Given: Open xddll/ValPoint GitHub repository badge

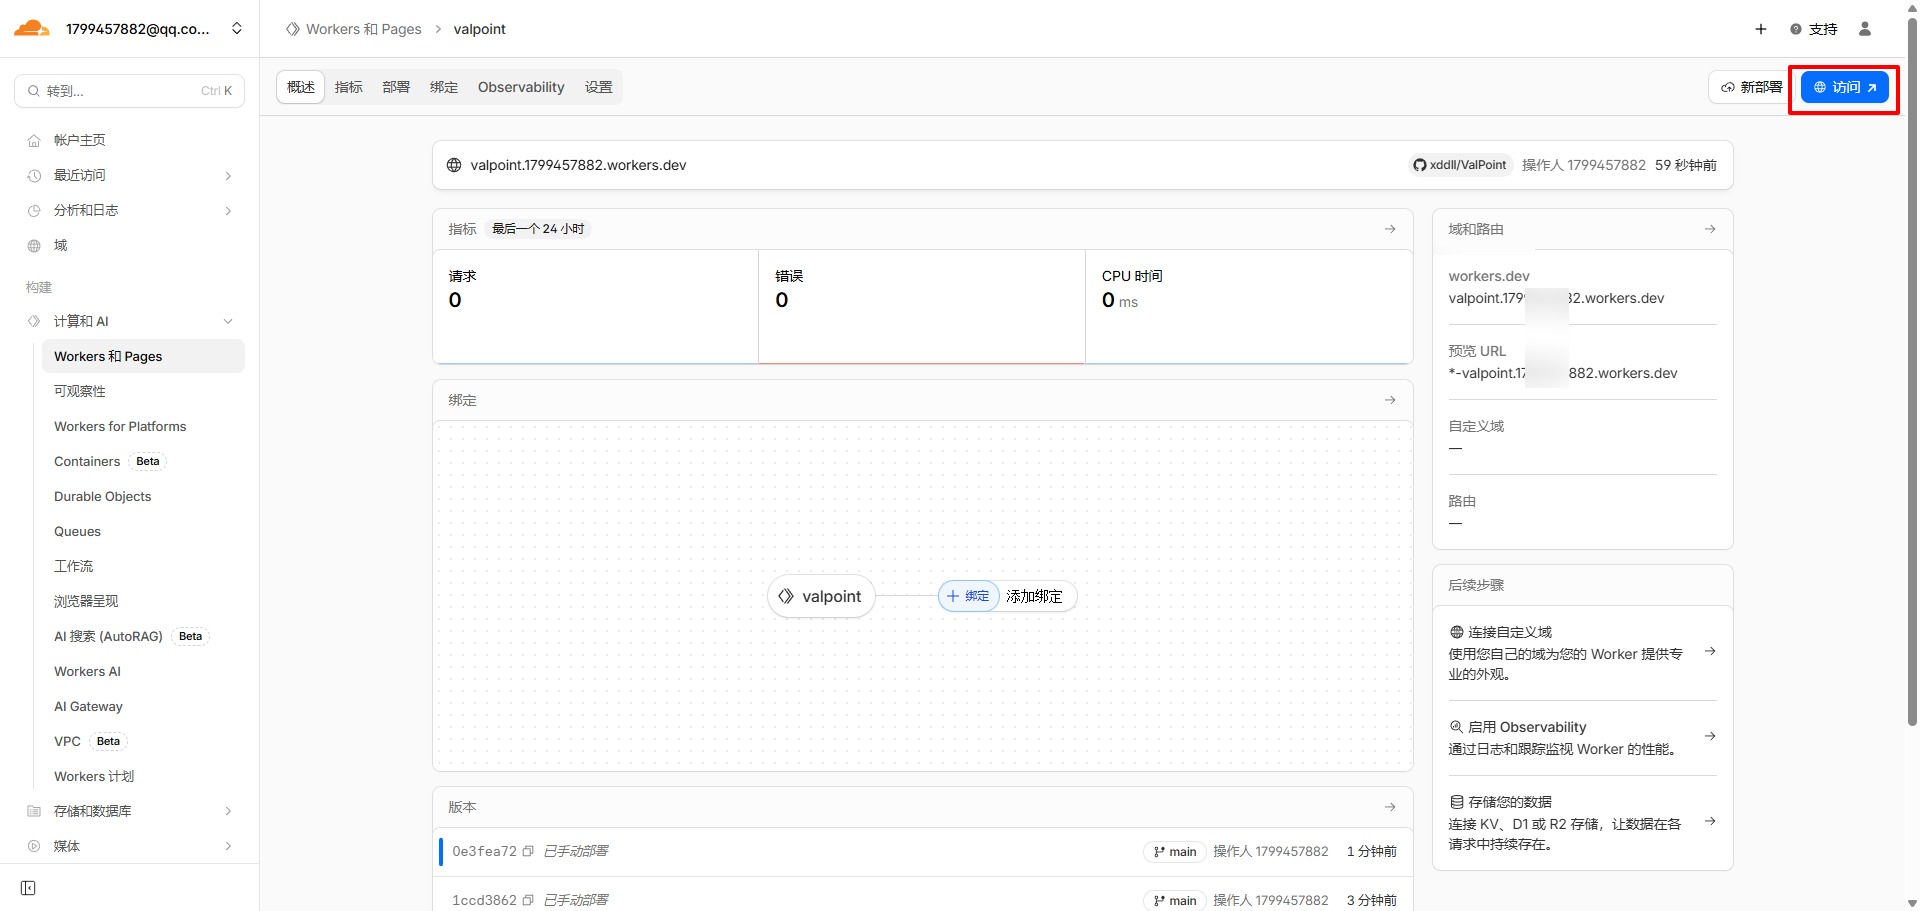Looking at the screenshot, I should click(1460, 165).
